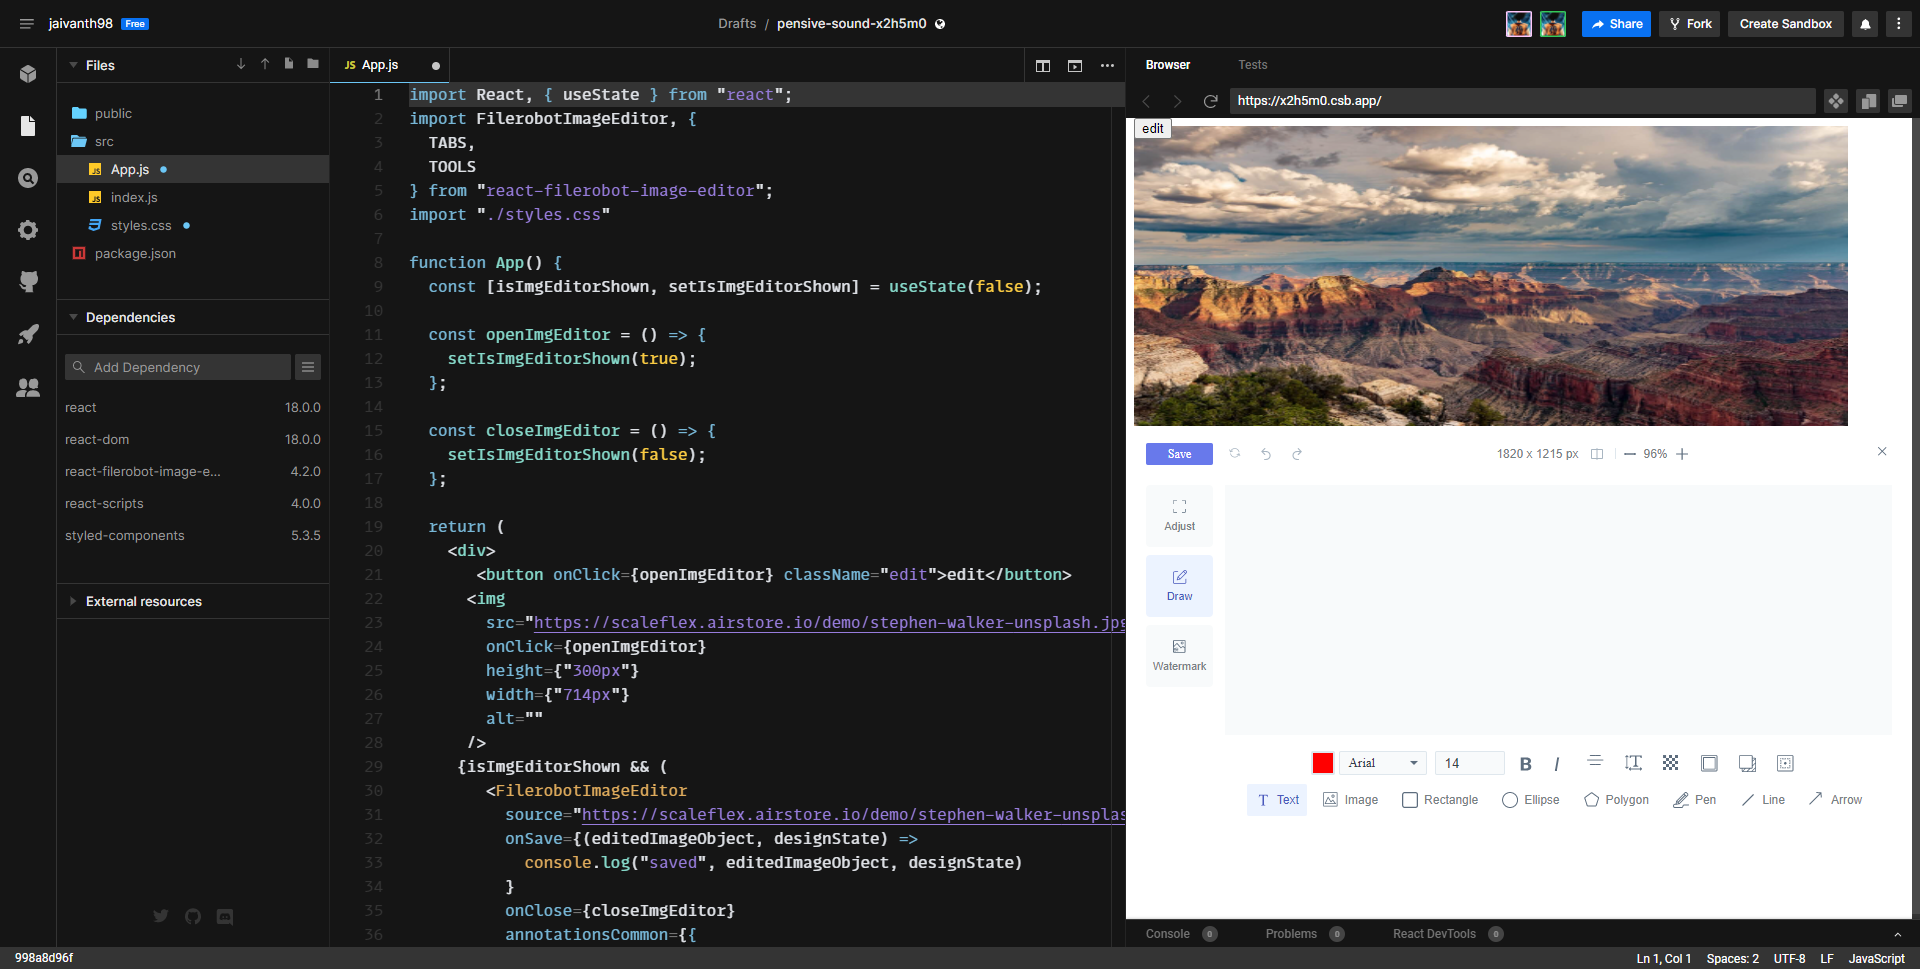1920x969 pixels.
Task: Enable the Draw tab in the editor
Action: pyautogui.click(x=1179, y=586)
